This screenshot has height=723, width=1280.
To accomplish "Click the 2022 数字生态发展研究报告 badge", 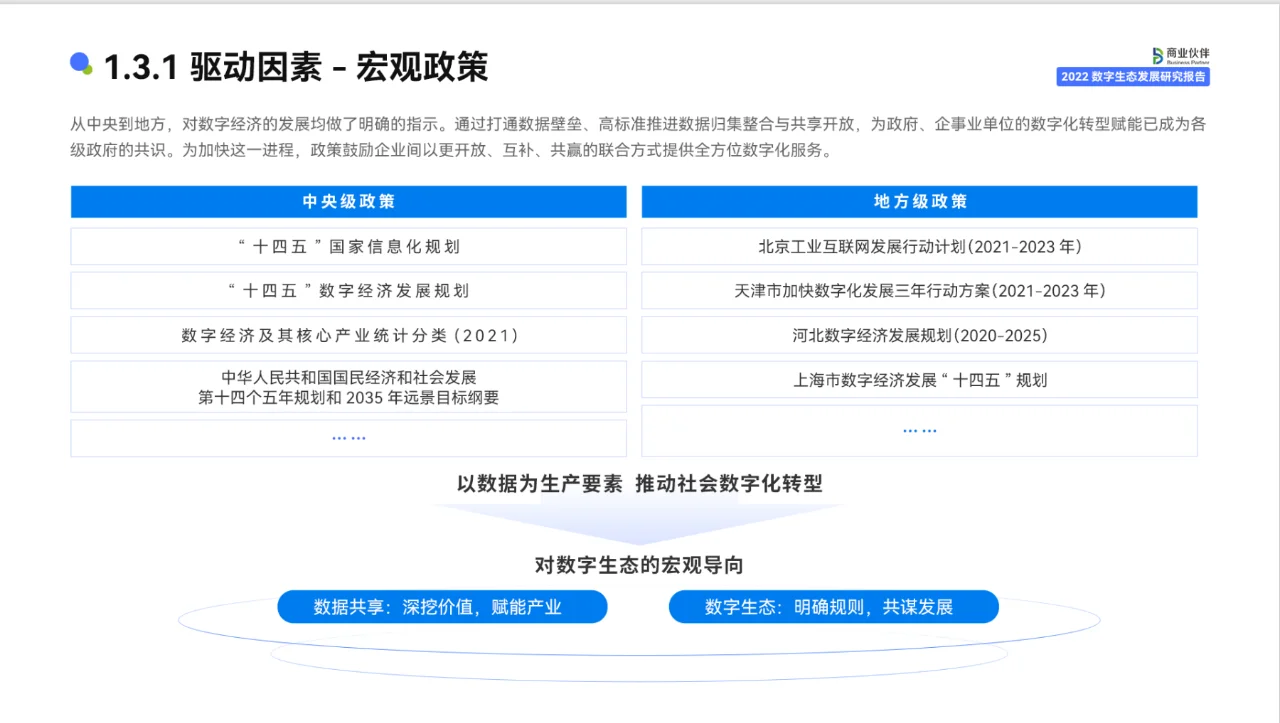I will tap(1133, 76).
